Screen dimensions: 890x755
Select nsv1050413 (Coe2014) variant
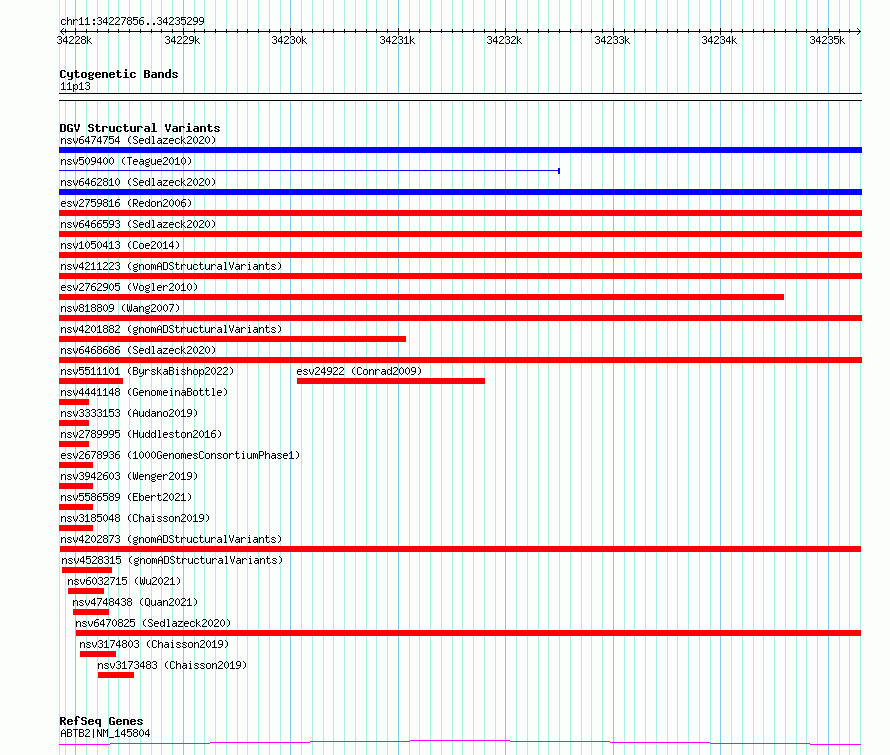pyautogui.click(x=120, y=245)
